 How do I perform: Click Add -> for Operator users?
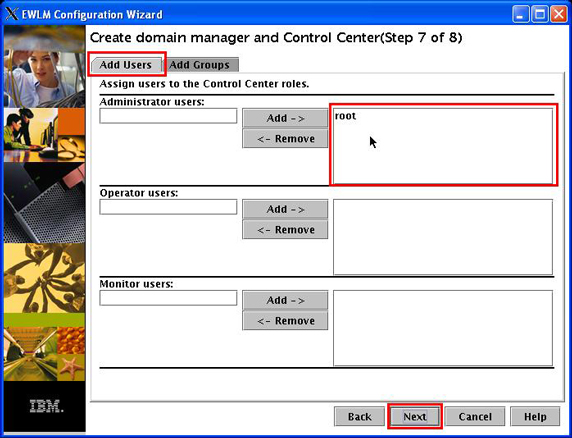click(285, 209)
